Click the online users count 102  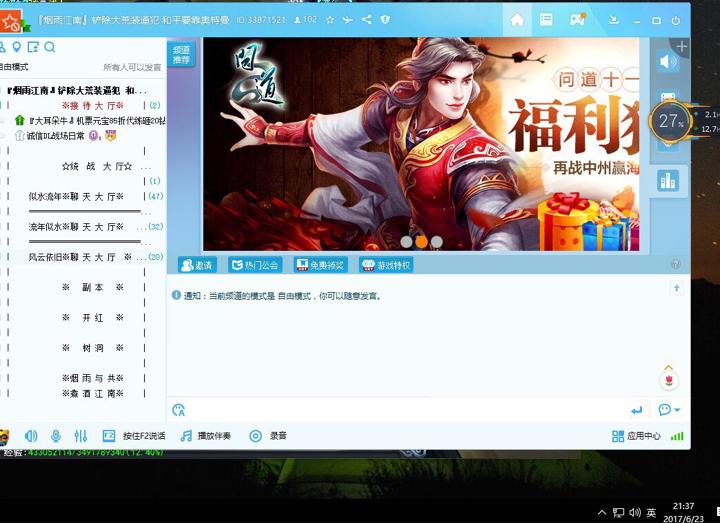coord(305,20)
